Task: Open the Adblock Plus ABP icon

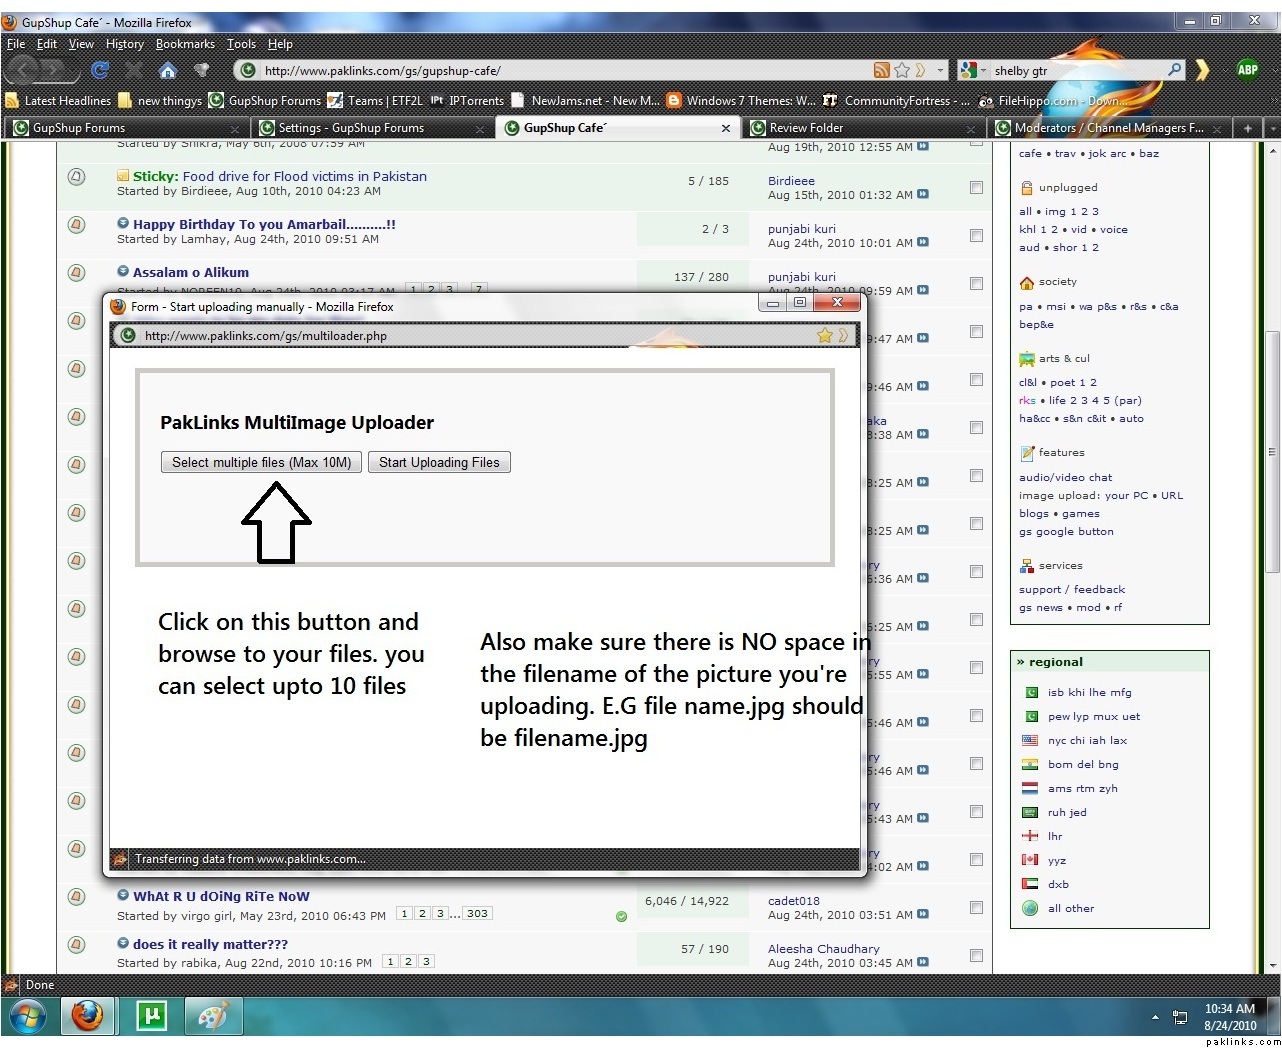Action: pos(1247,69)
